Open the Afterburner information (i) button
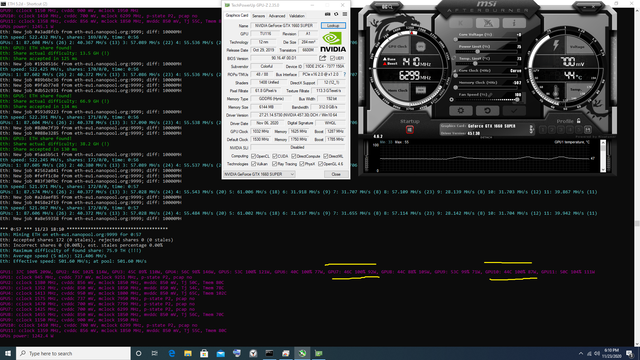 click(x=514, y=23)
